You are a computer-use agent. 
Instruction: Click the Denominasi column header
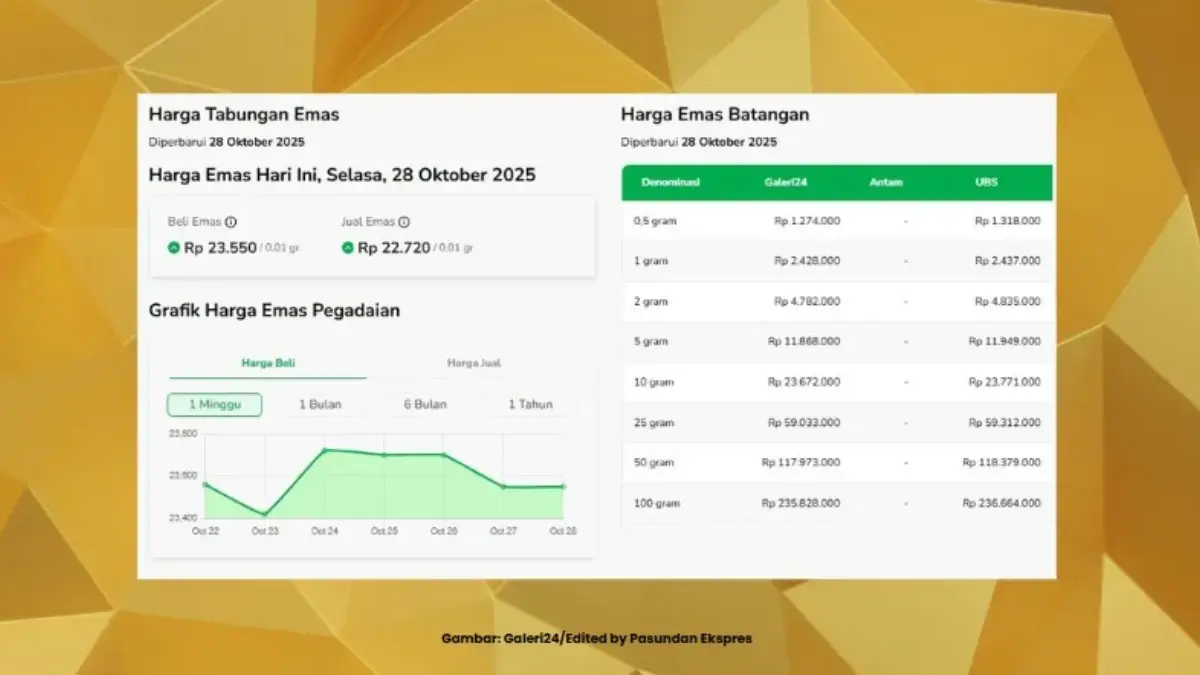click(669, 183)
